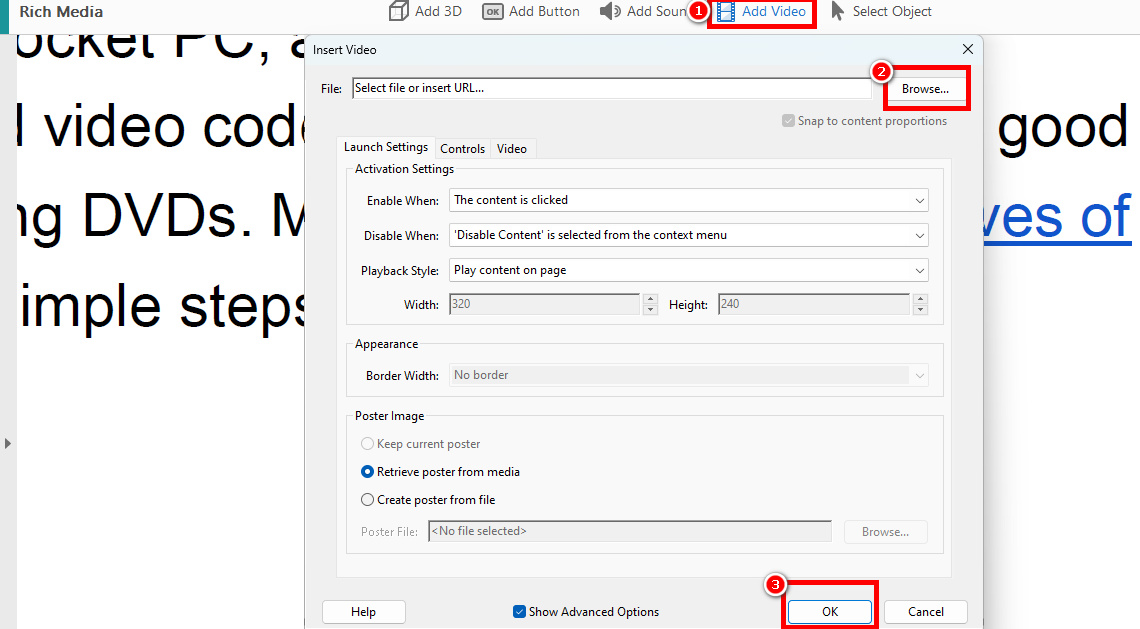The height and width of the screenshot is (629, 1140).
Task: Select Create poster from file option
Action: click(367, 499)
